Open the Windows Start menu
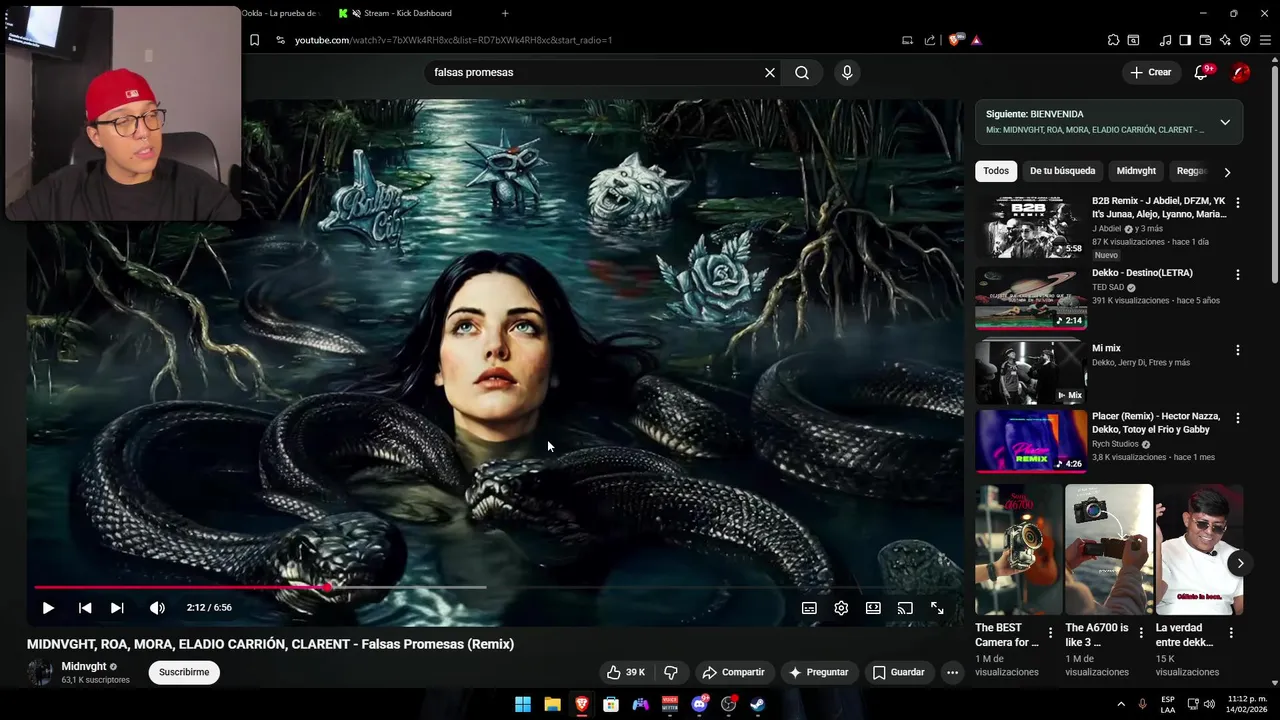Screen dimensions: 1280x720 tap(523, 704)
